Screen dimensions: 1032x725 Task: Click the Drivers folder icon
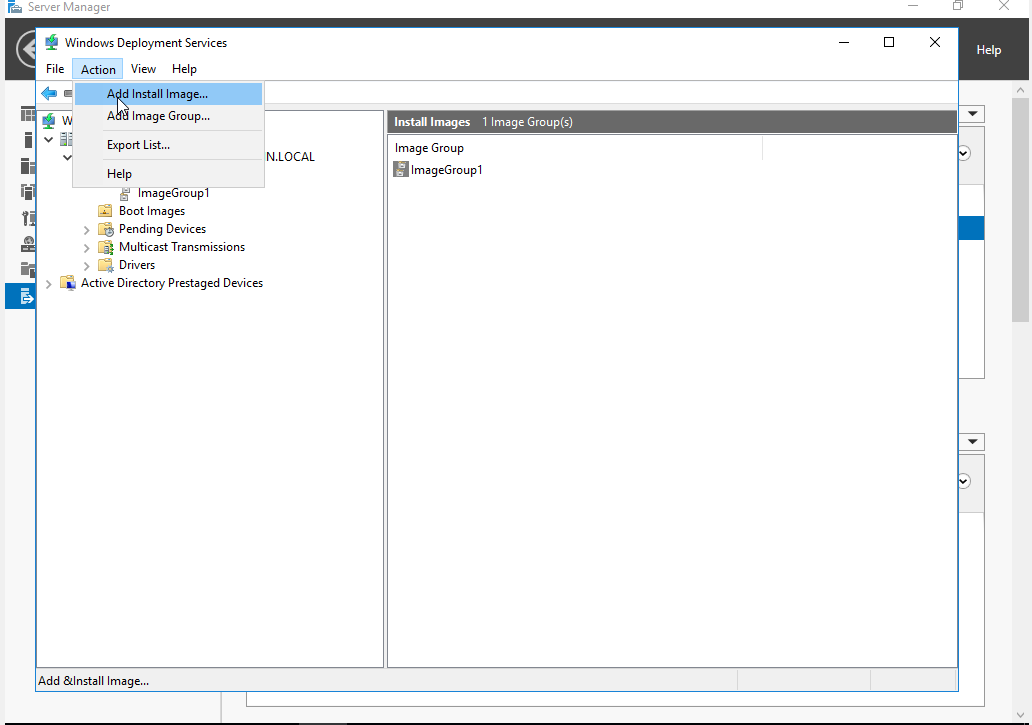pos(106,265)
